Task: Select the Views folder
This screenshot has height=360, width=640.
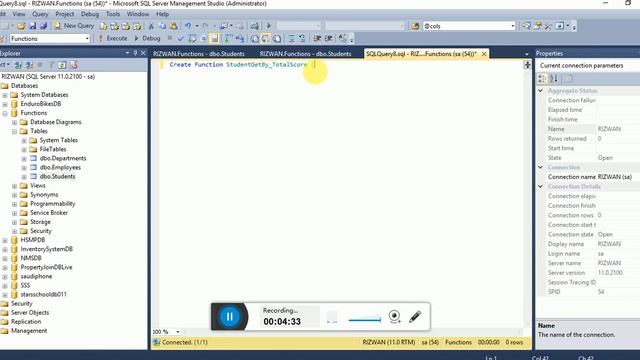Action: (x=38, y=186)
